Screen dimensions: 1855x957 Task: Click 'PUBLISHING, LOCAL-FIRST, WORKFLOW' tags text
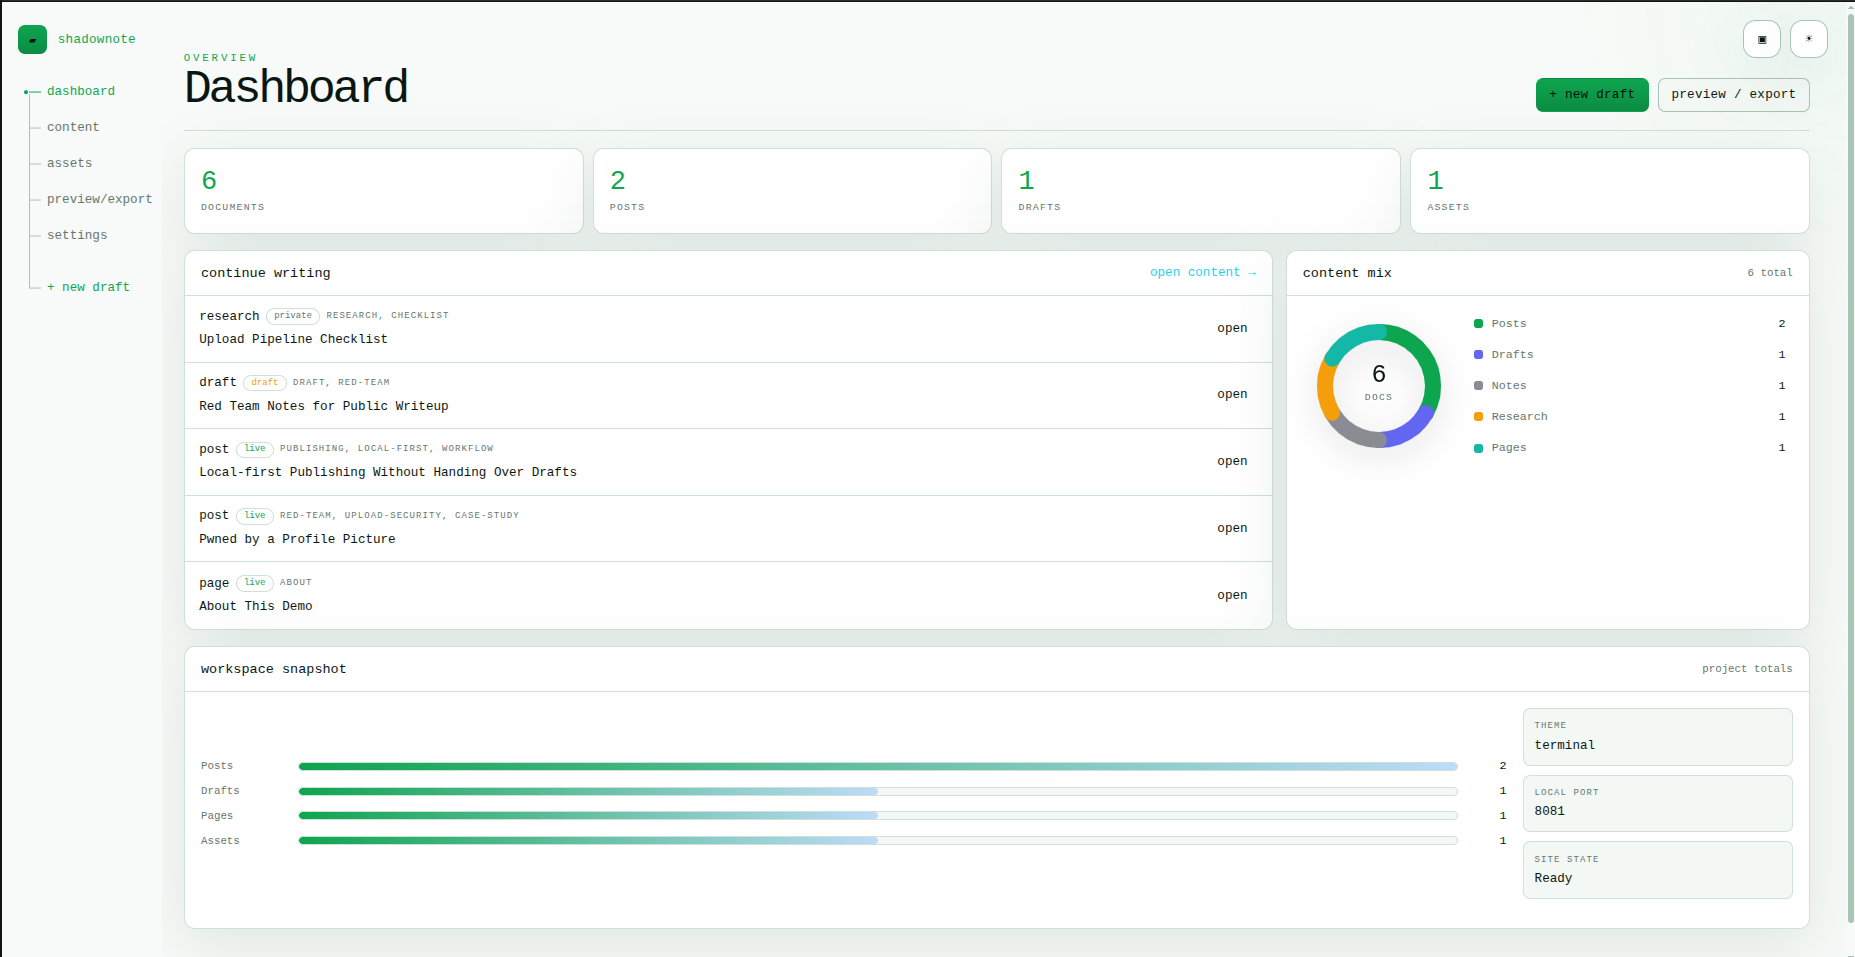[x=386, y=448]
